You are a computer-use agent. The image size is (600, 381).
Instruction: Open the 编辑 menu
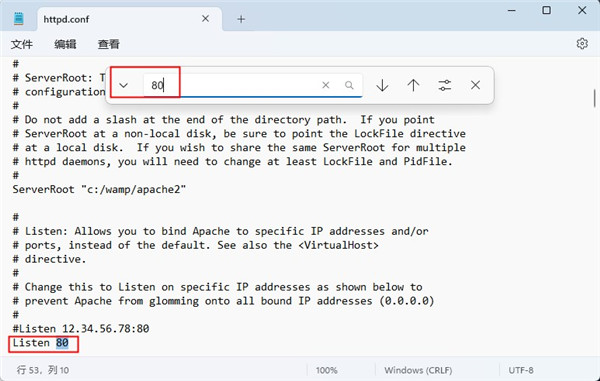(65, 44)
